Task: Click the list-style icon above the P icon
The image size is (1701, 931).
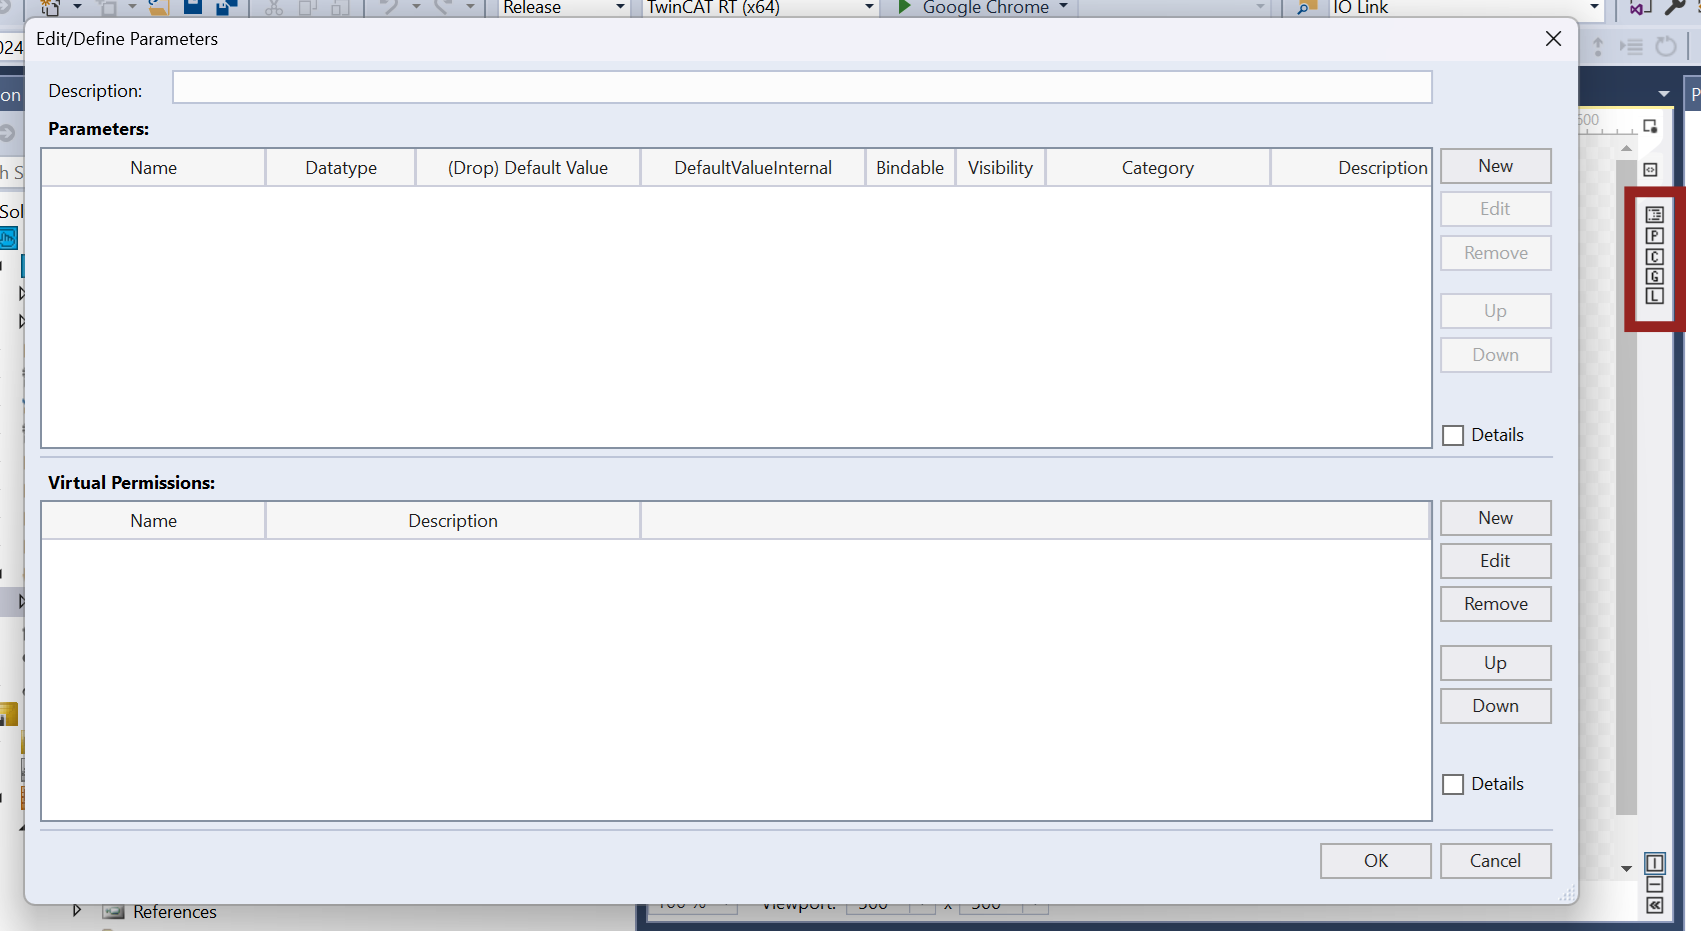Action: [1655, 215]
